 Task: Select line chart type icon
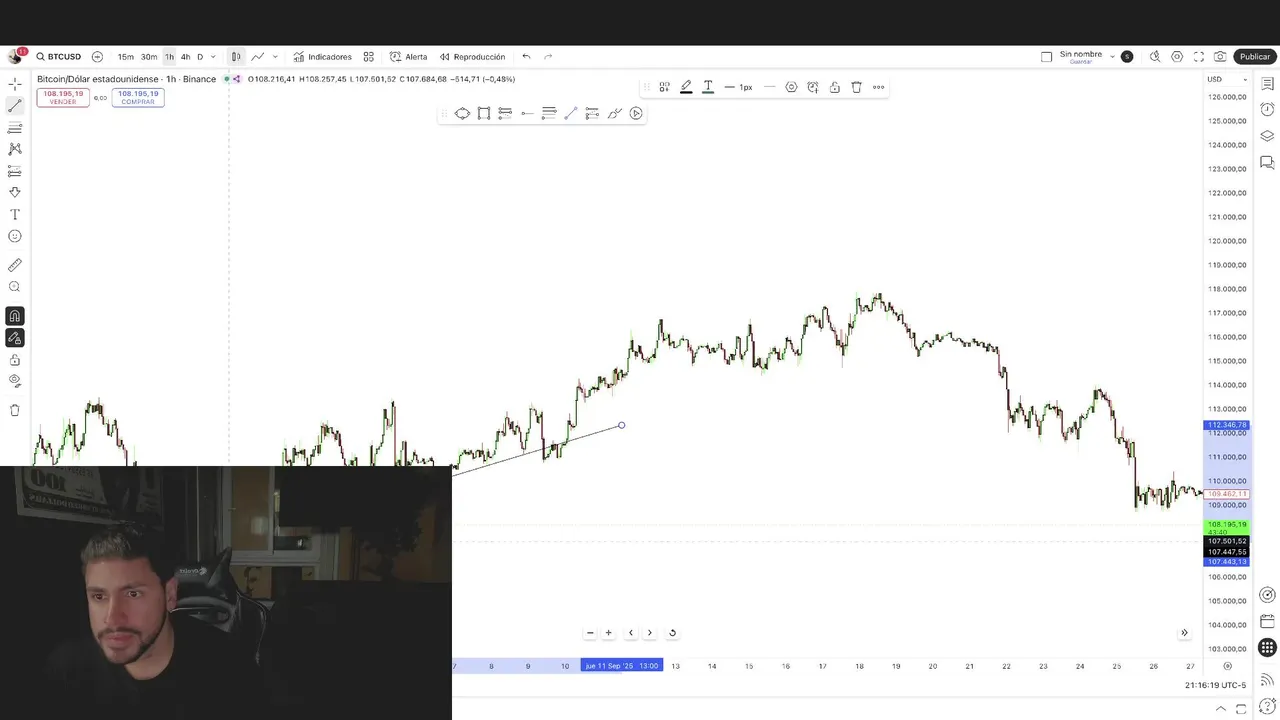click(258, 57)
